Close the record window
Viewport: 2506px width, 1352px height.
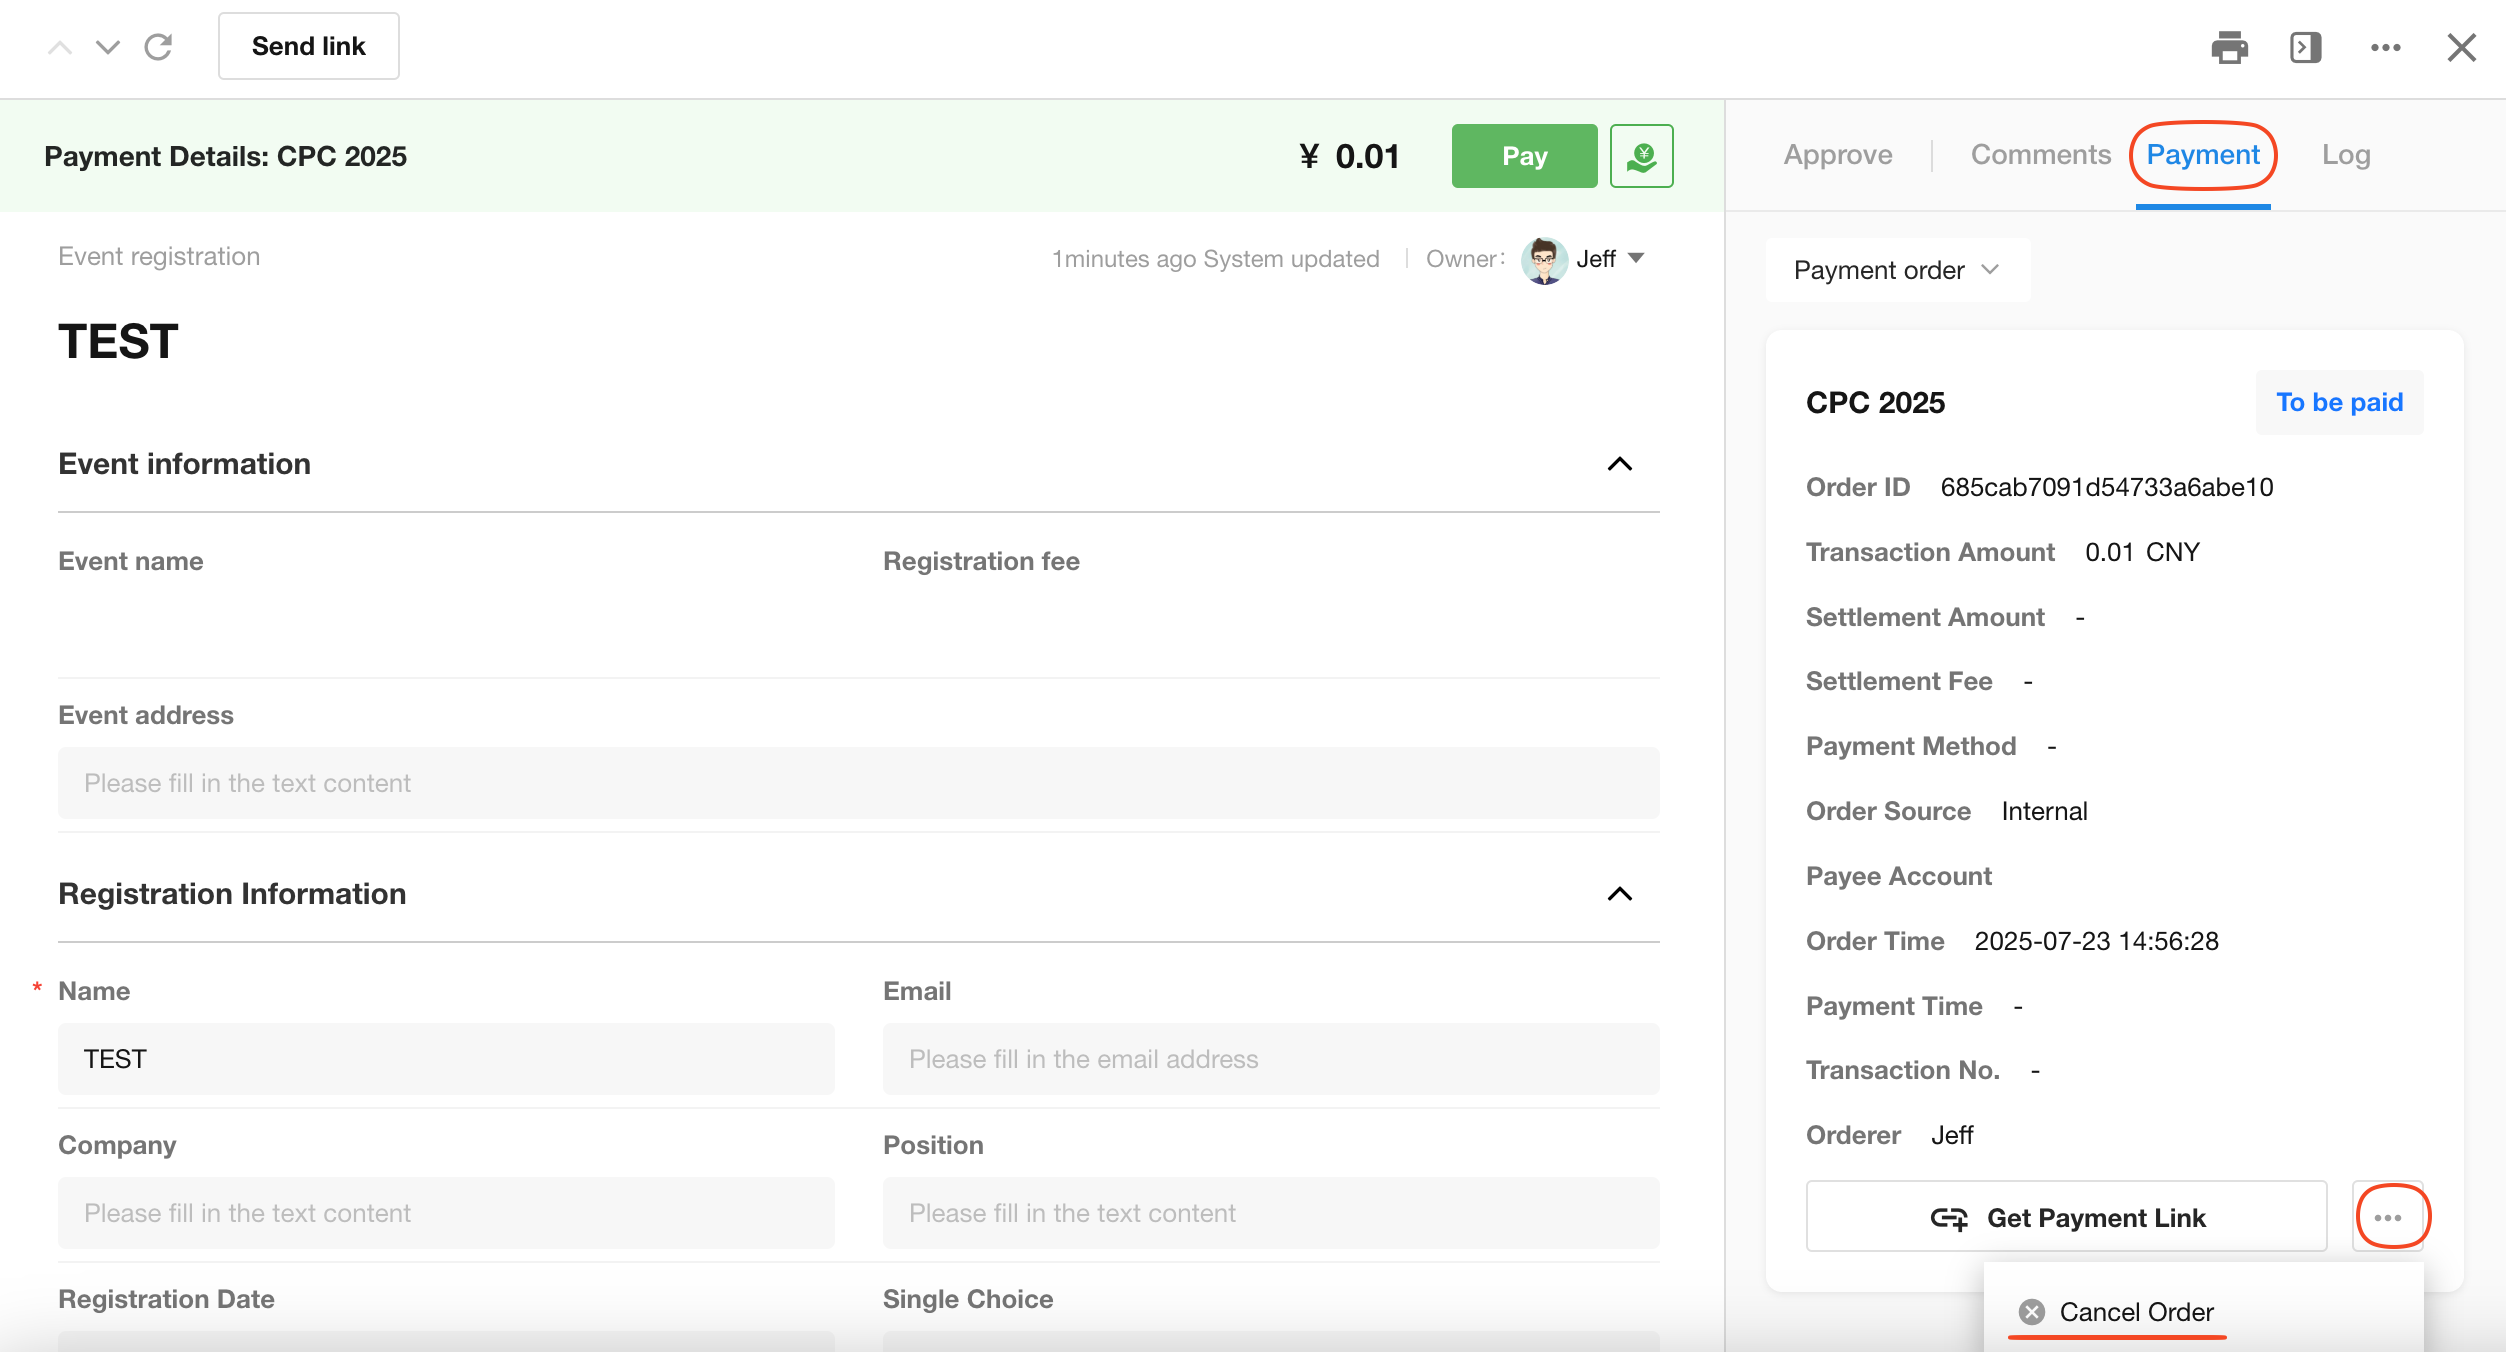coord(2461,47)
